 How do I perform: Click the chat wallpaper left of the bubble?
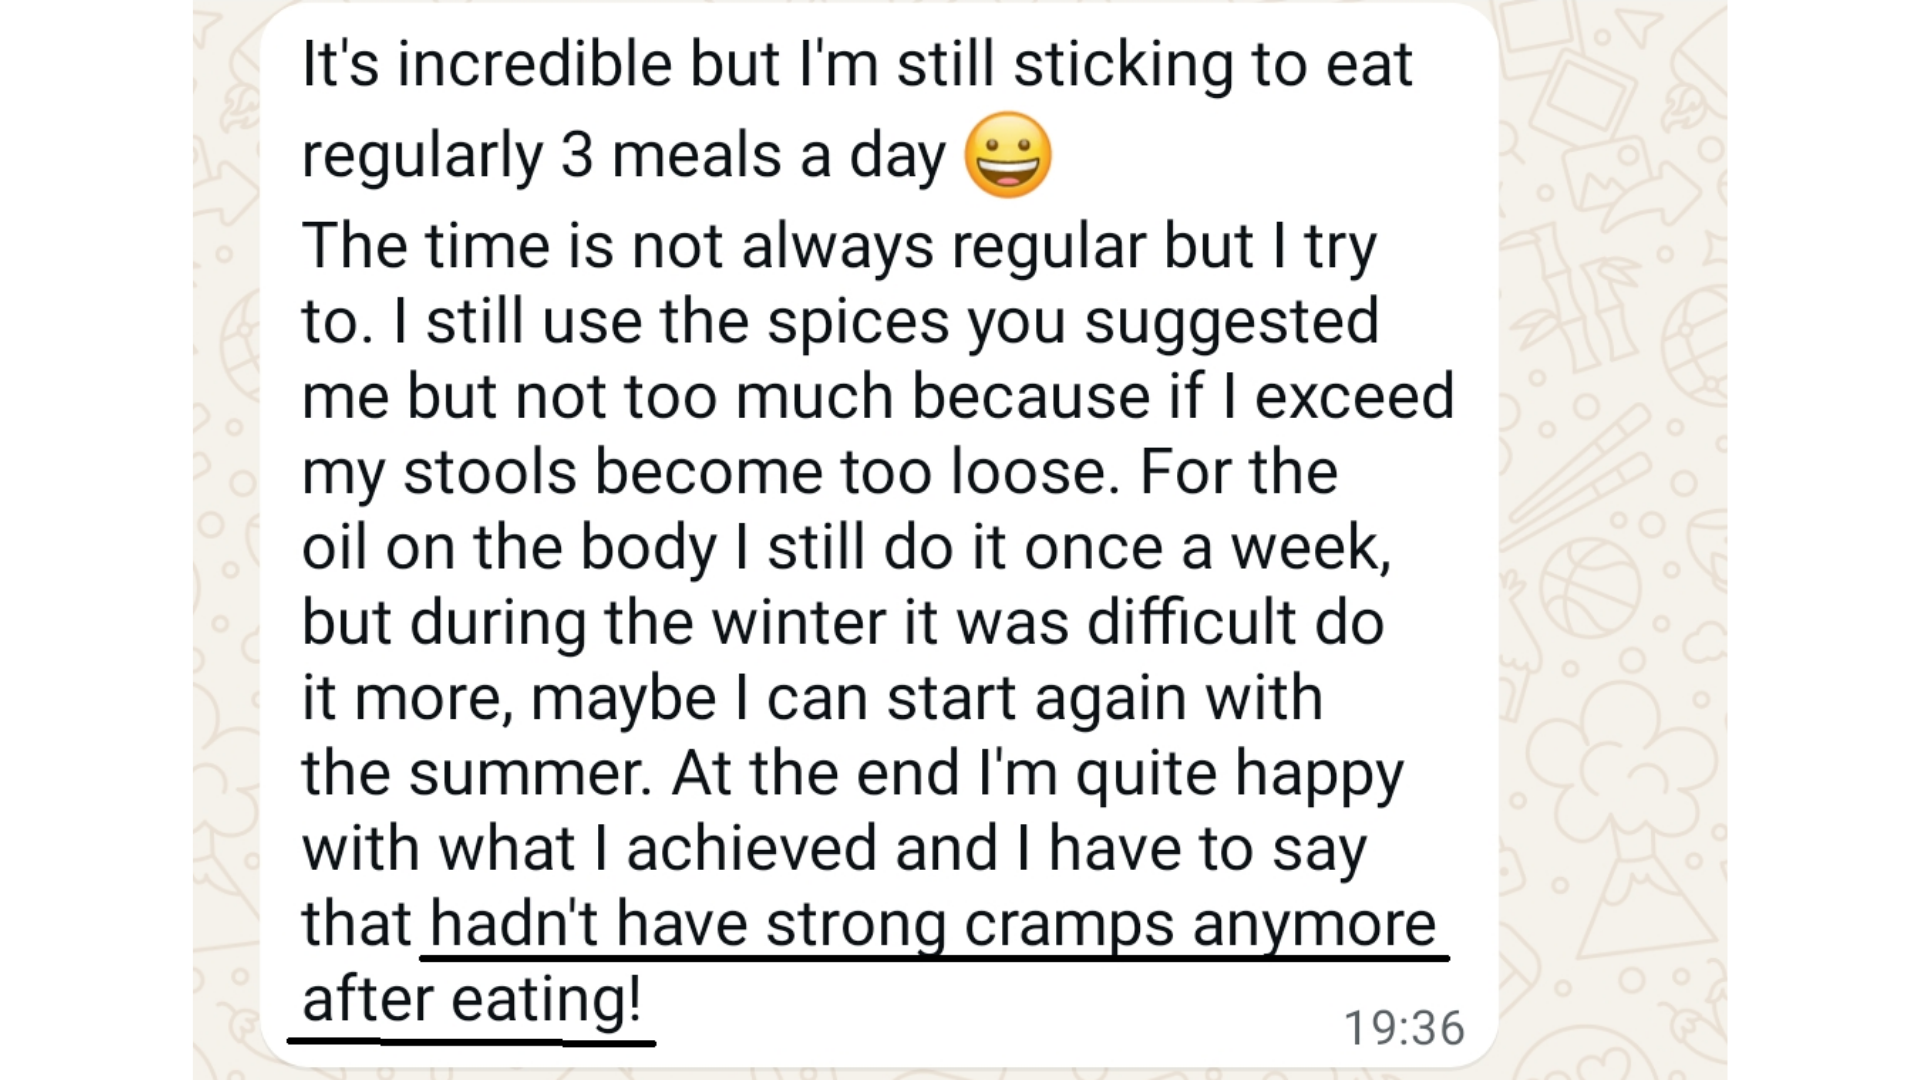click(226, 540)
